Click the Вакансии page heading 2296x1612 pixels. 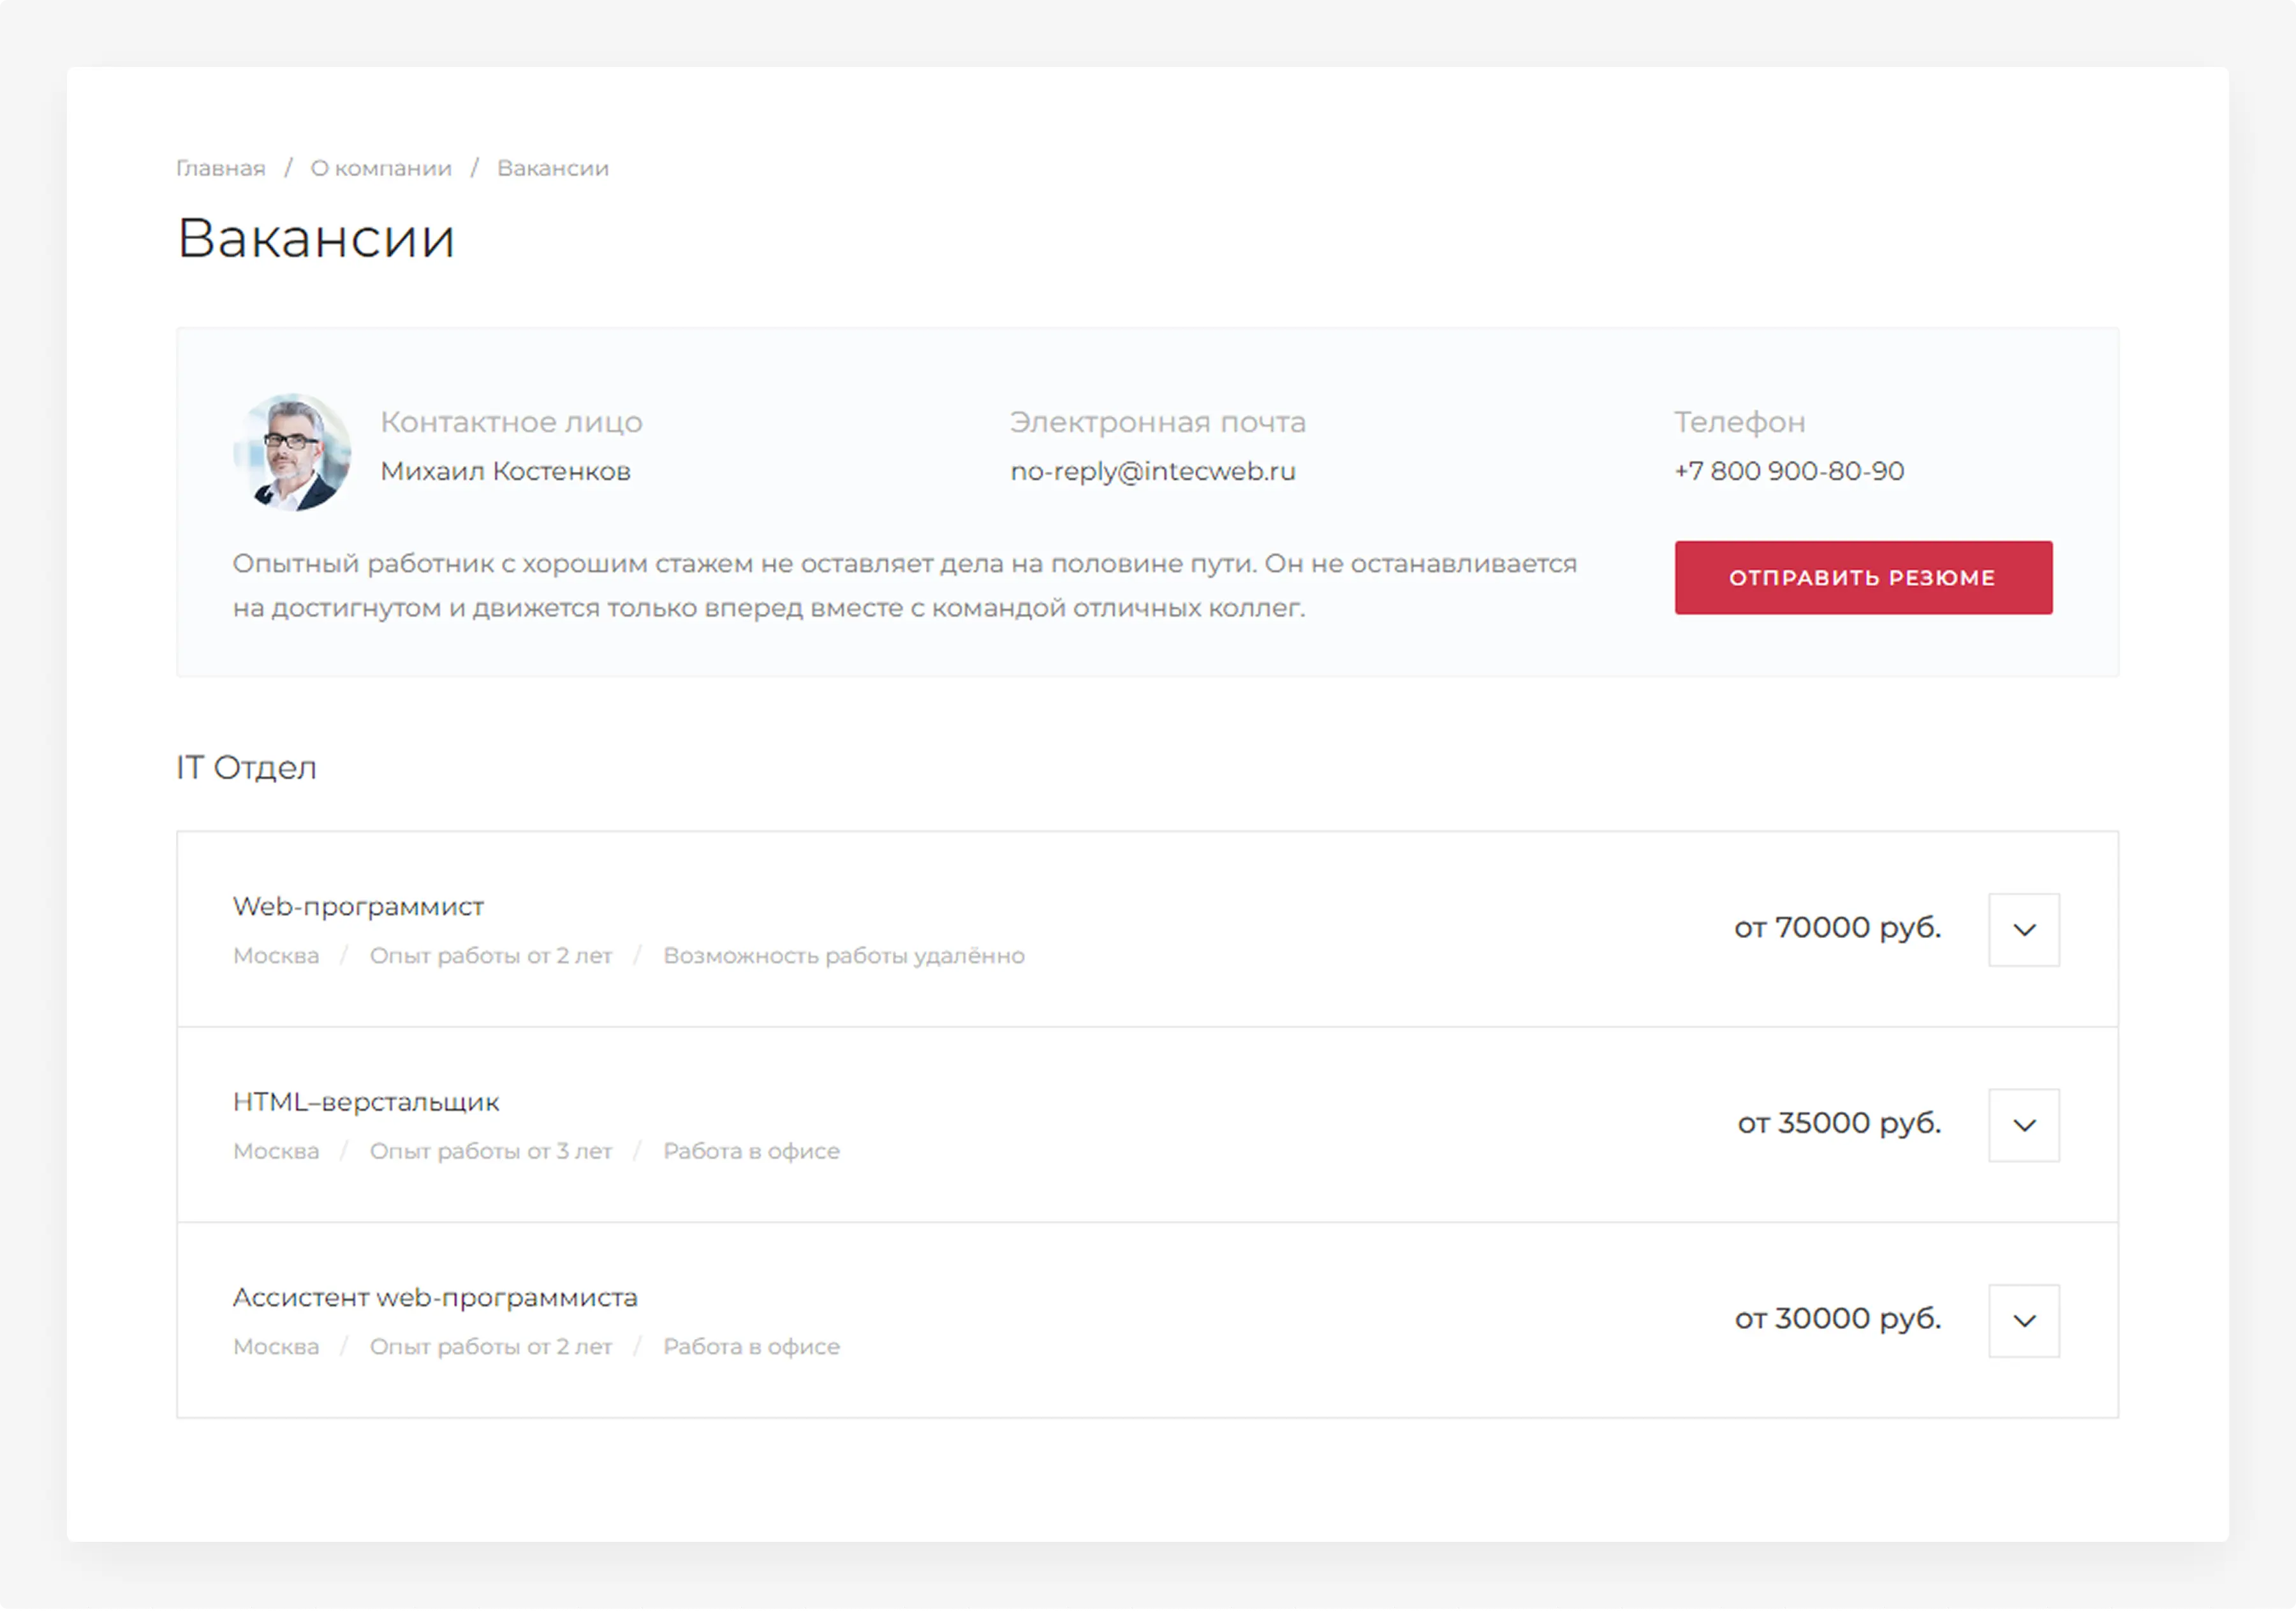(316, 238)
